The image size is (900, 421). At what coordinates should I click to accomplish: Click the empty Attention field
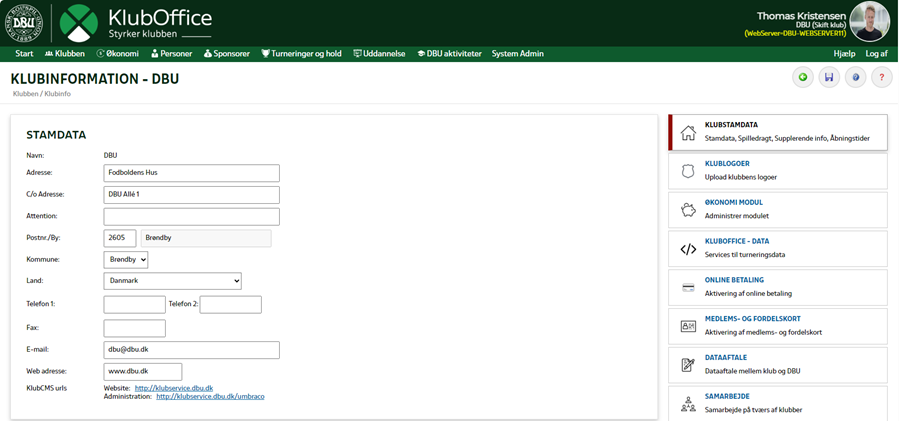pyautogui.click(x=191, y=217)
